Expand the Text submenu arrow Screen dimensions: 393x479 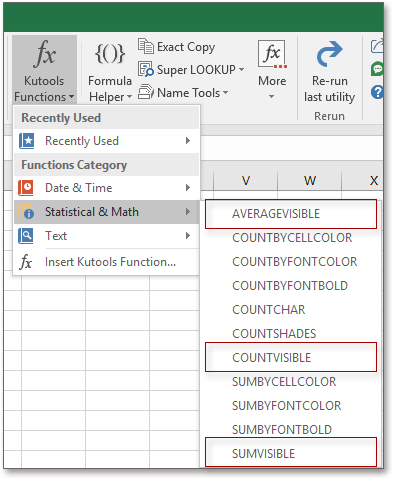[x=188, y=236]
